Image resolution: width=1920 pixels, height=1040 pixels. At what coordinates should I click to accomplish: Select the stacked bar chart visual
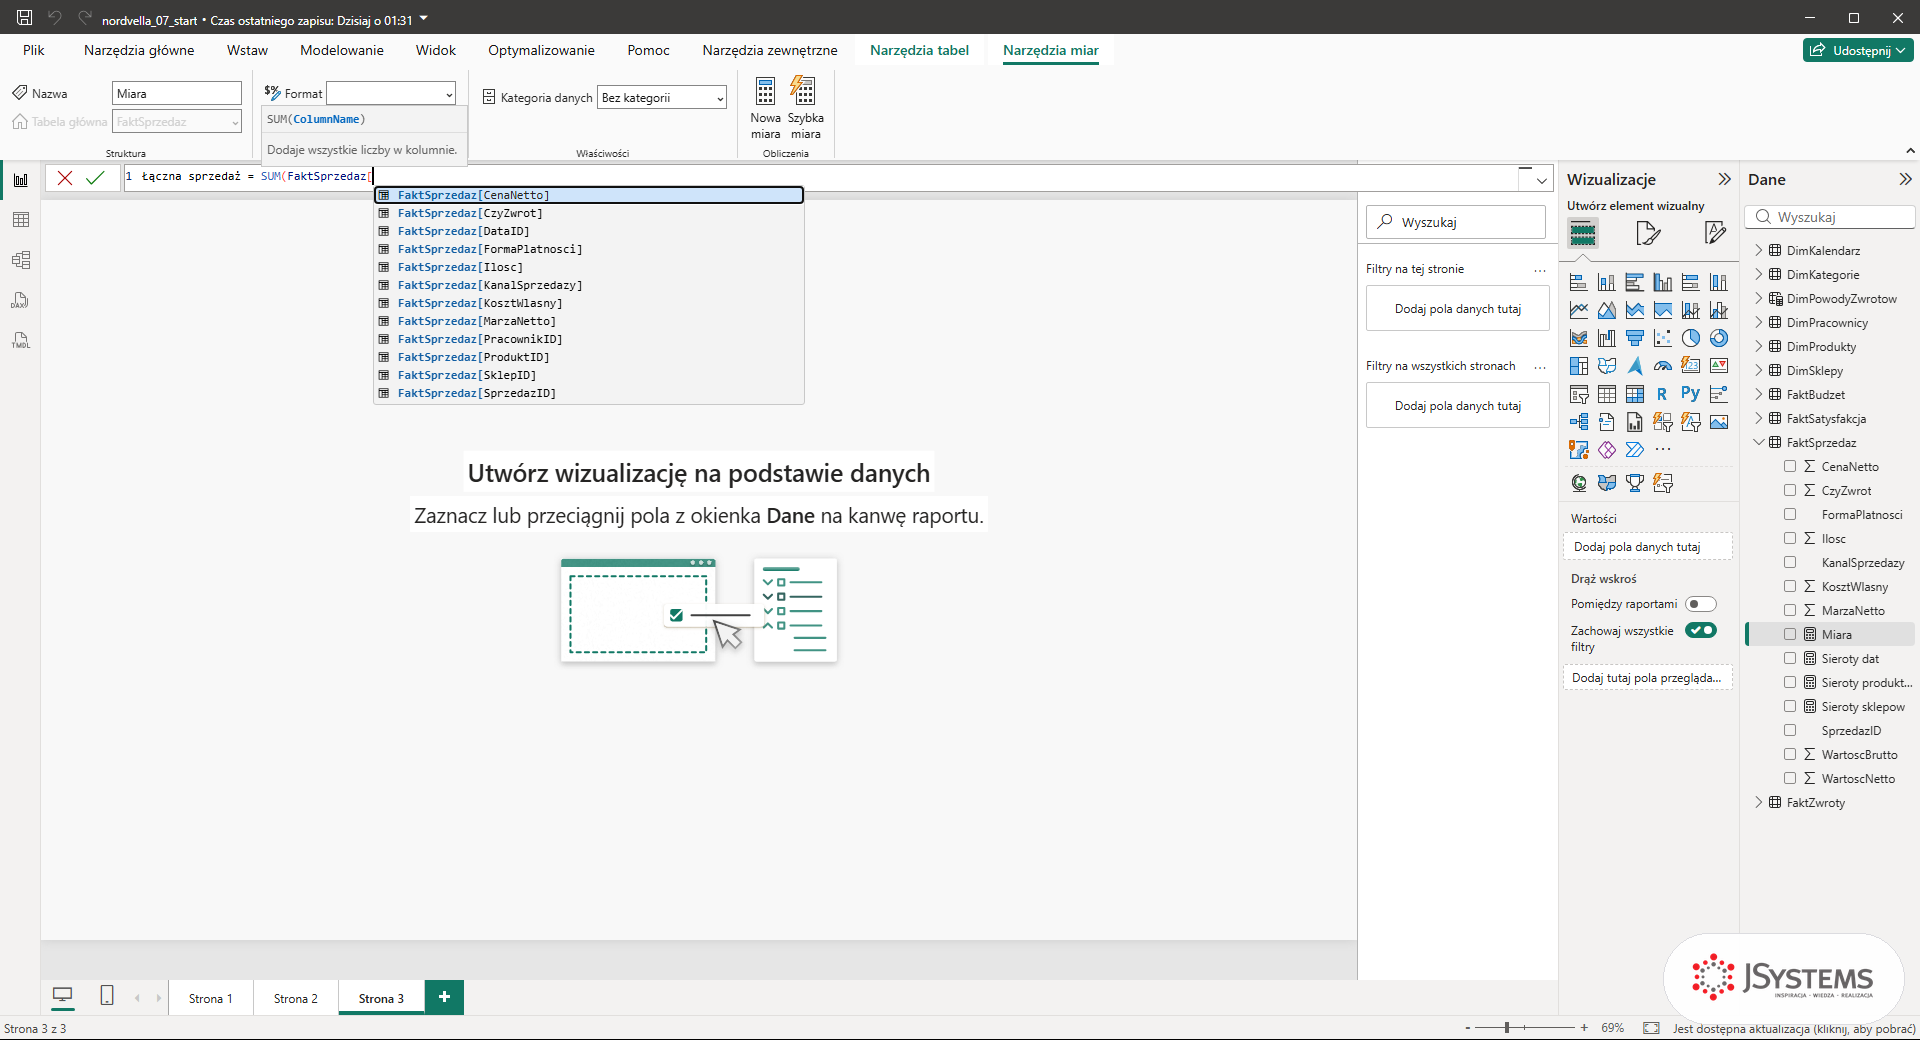1579,282
